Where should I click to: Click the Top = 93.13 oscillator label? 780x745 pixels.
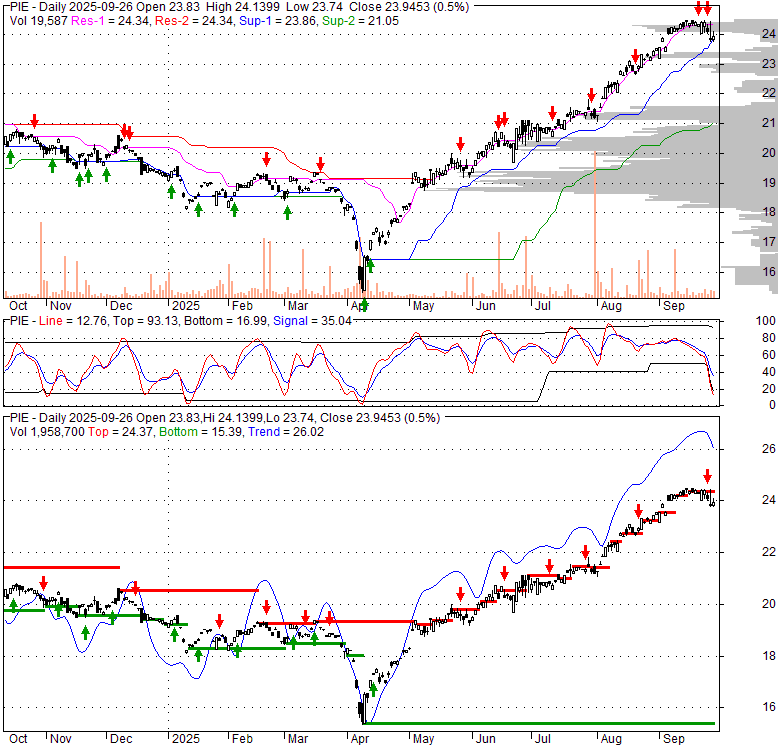(145, 321)
